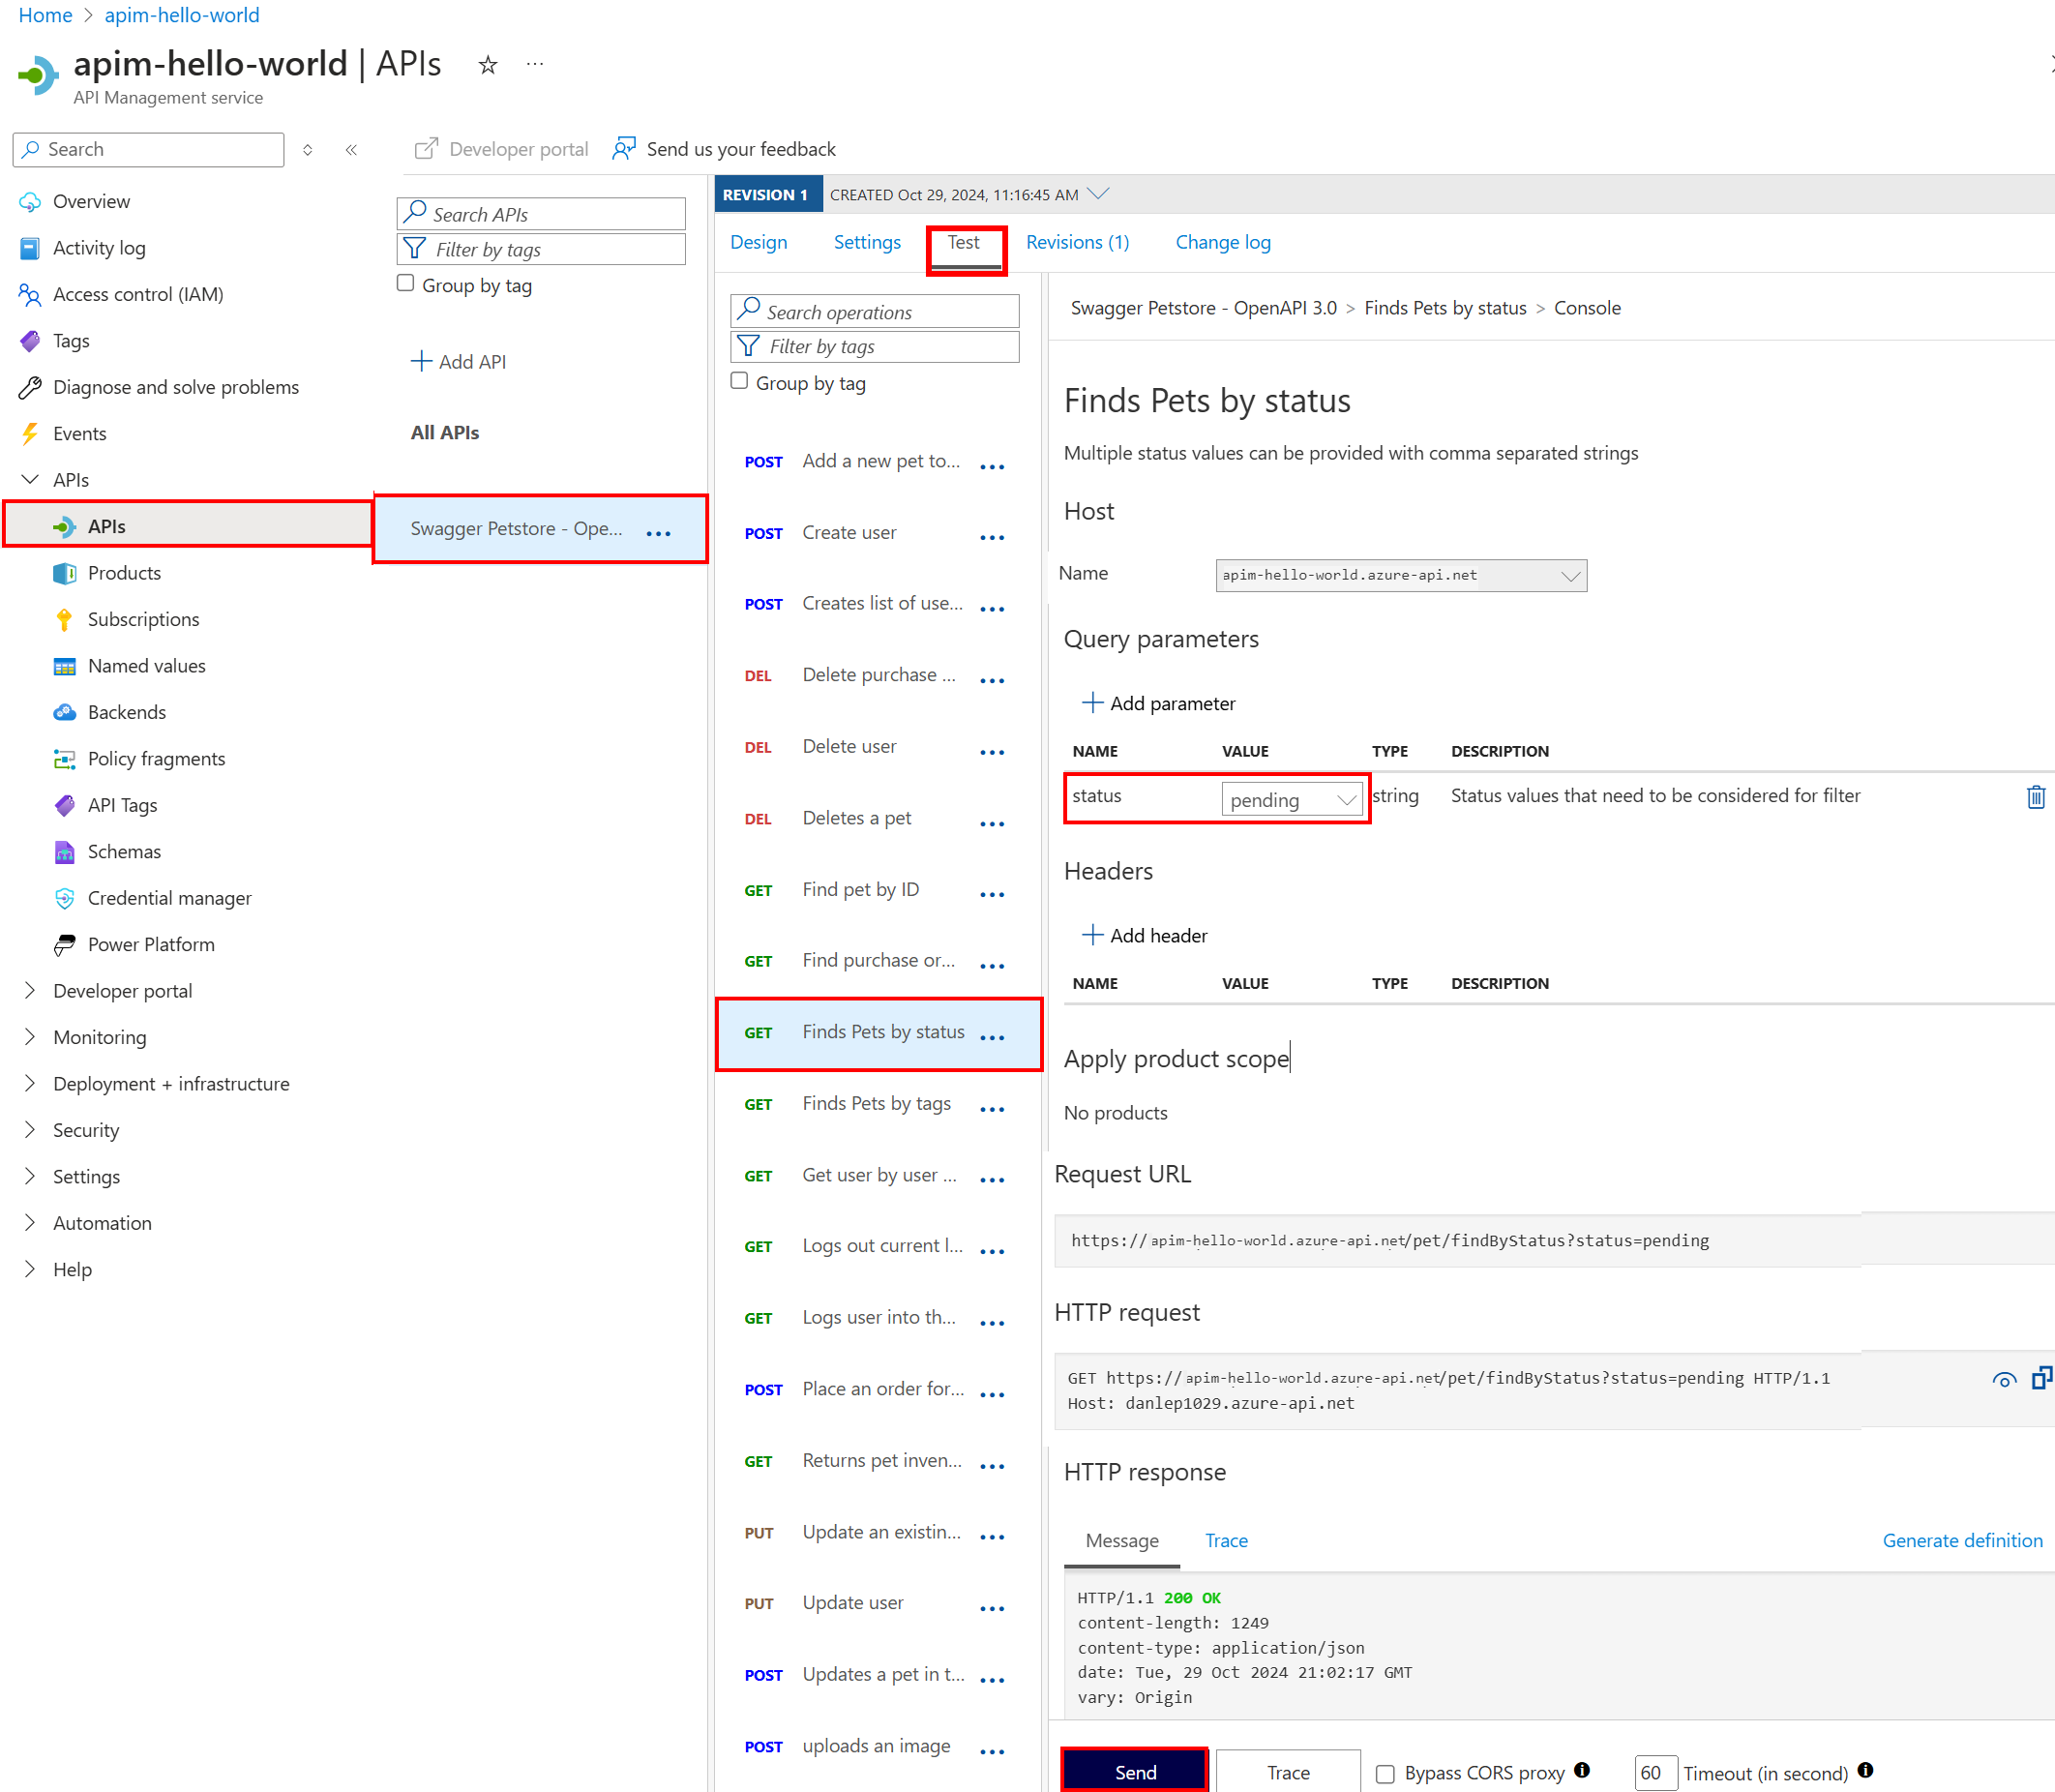The width and height of the screenshot is (2055, 1792).
Task: Select the Subscriptions menu item
Action: 143,620
